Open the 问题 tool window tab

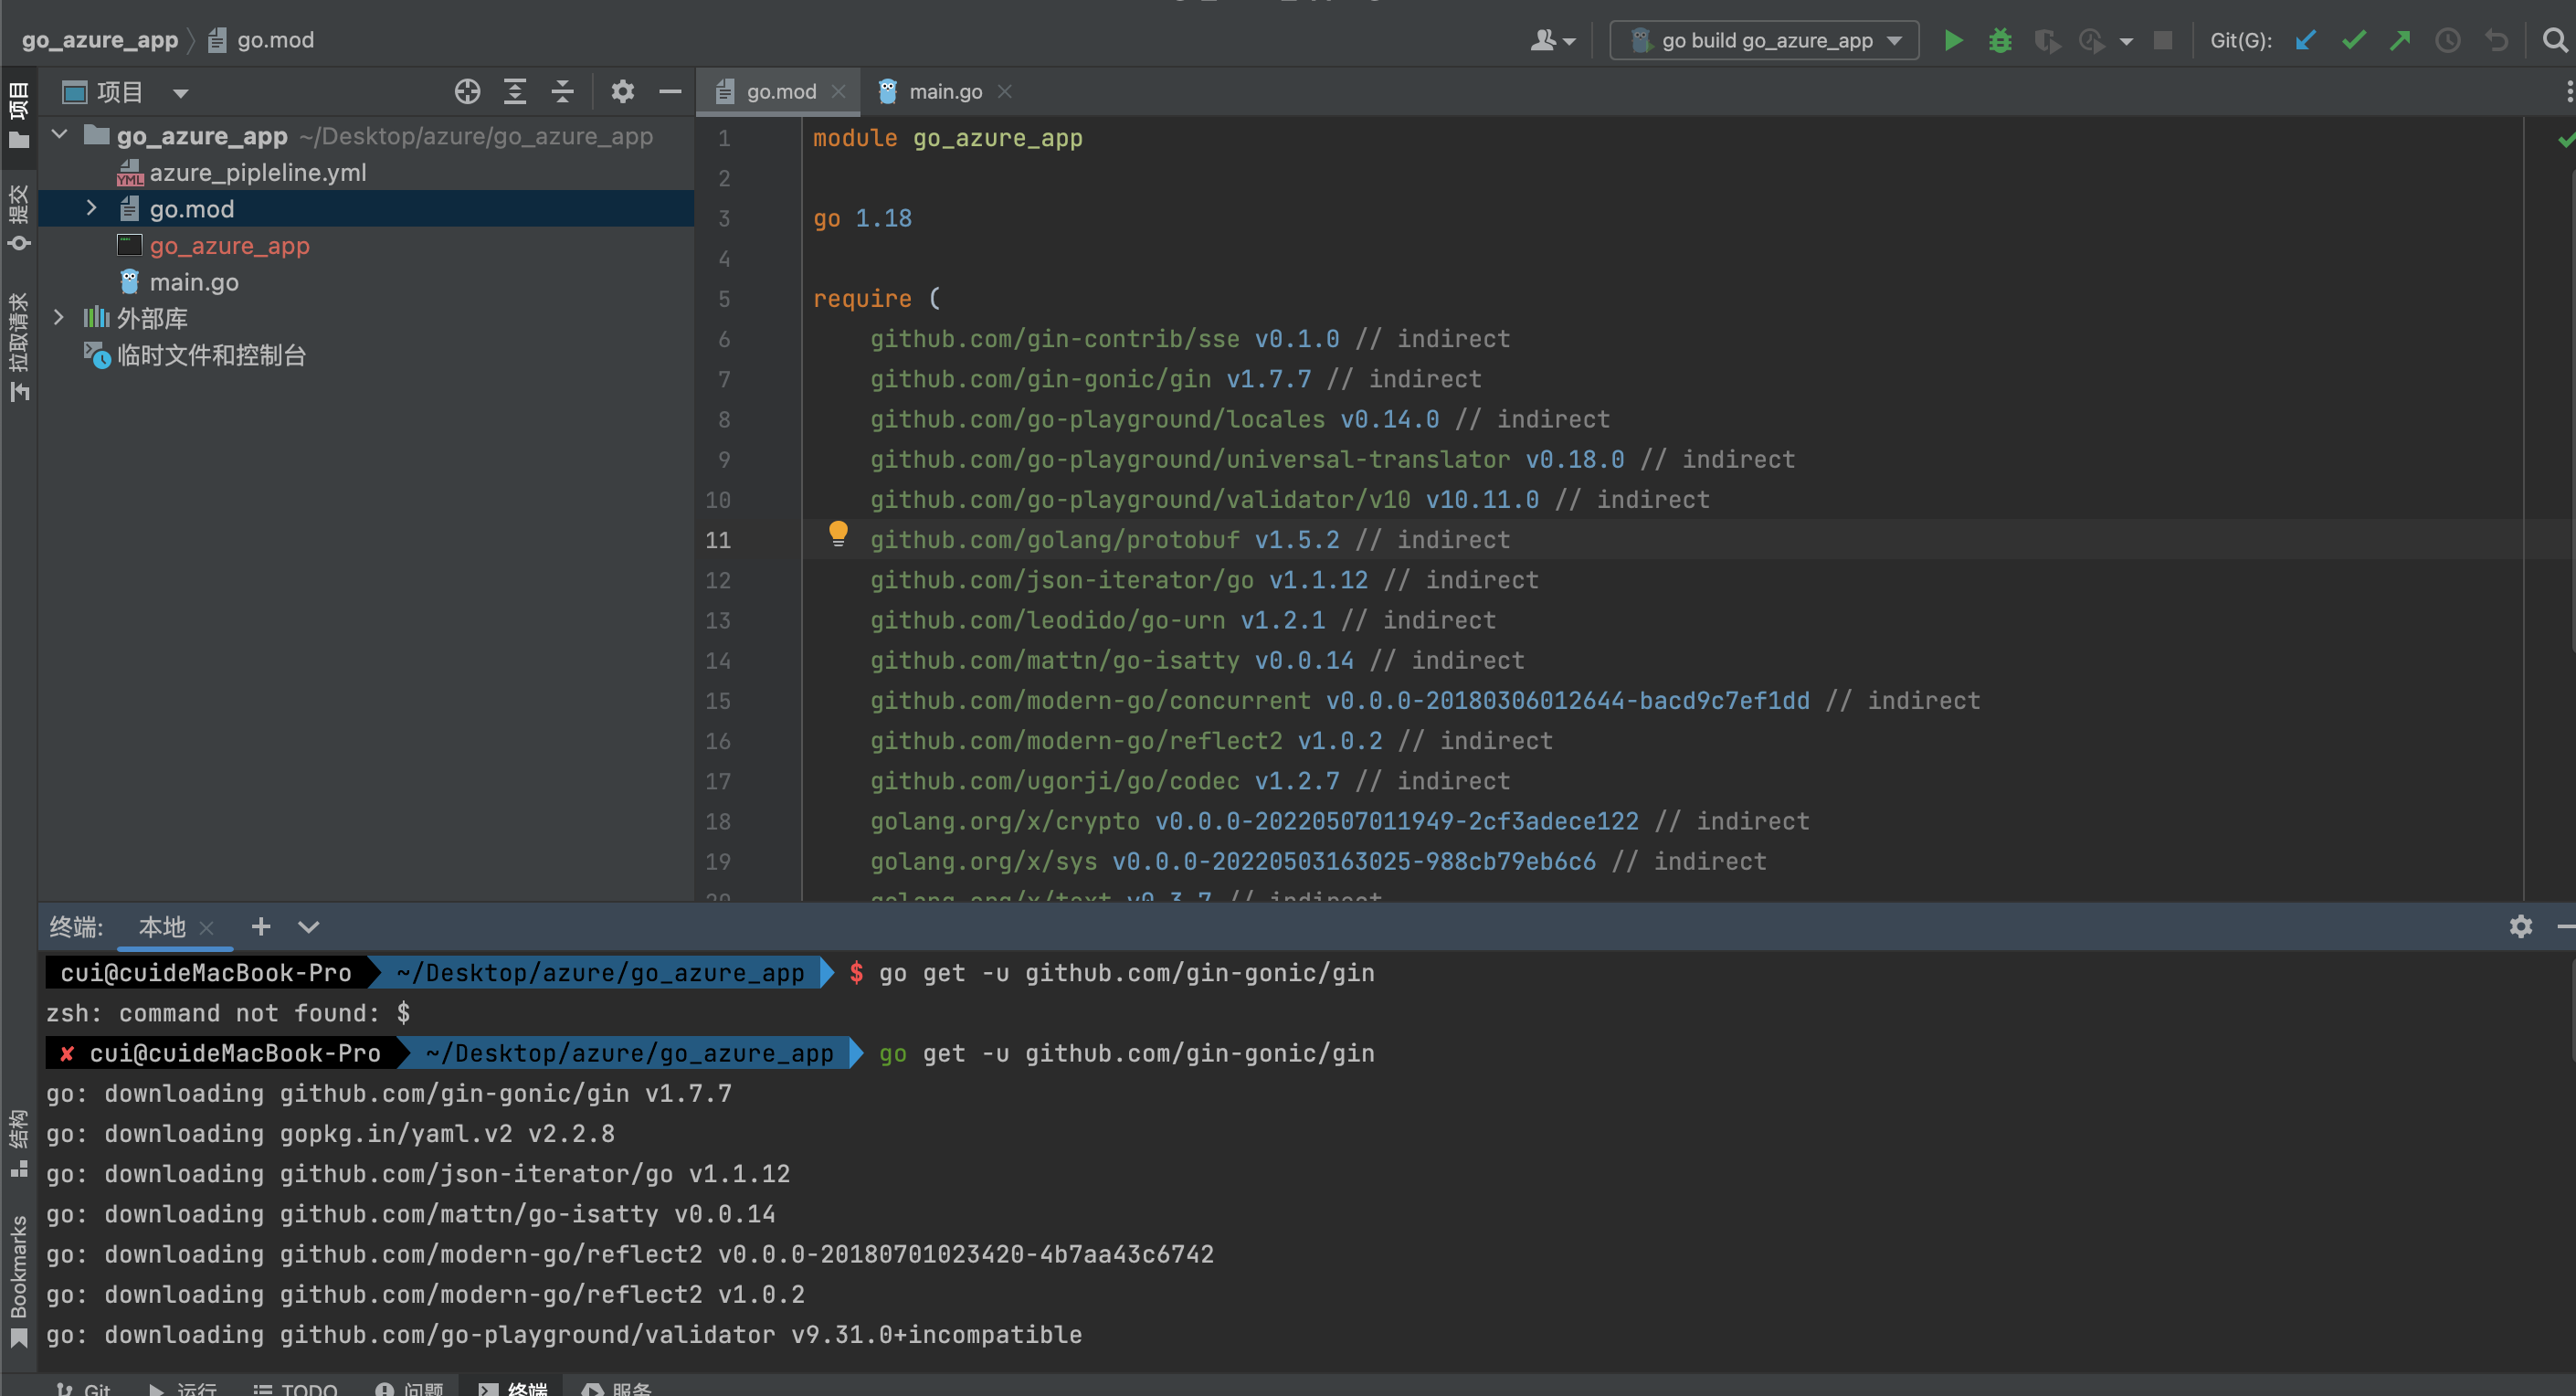(410, 1387)
